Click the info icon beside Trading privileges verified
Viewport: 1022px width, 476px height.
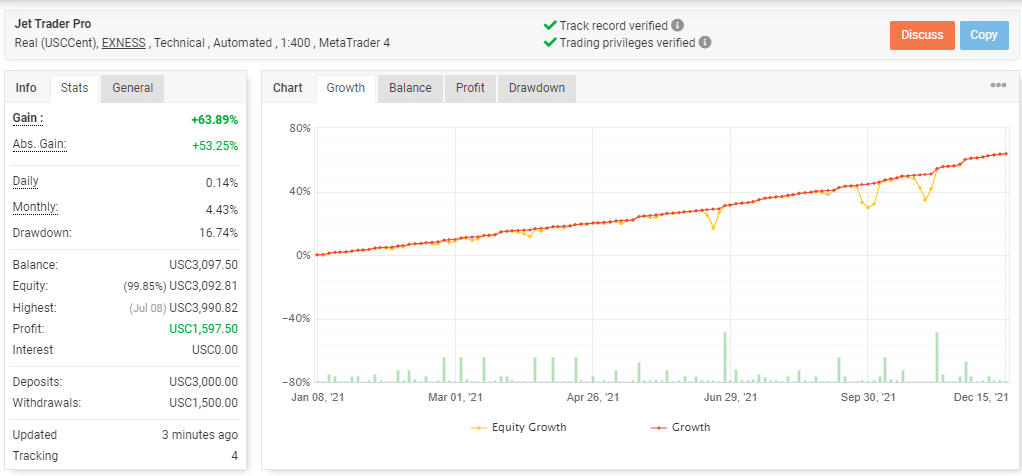(705, 43)
